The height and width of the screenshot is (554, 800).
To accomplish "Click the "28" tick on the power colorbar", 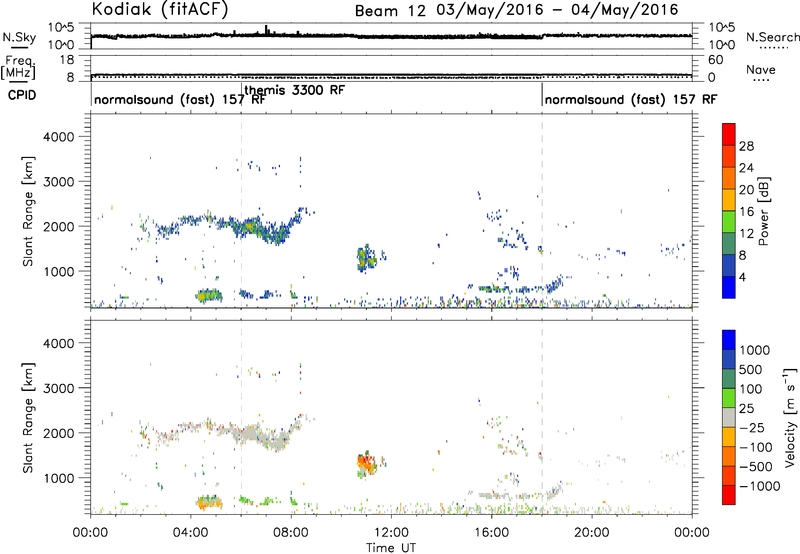I will (x=746, y=146).
